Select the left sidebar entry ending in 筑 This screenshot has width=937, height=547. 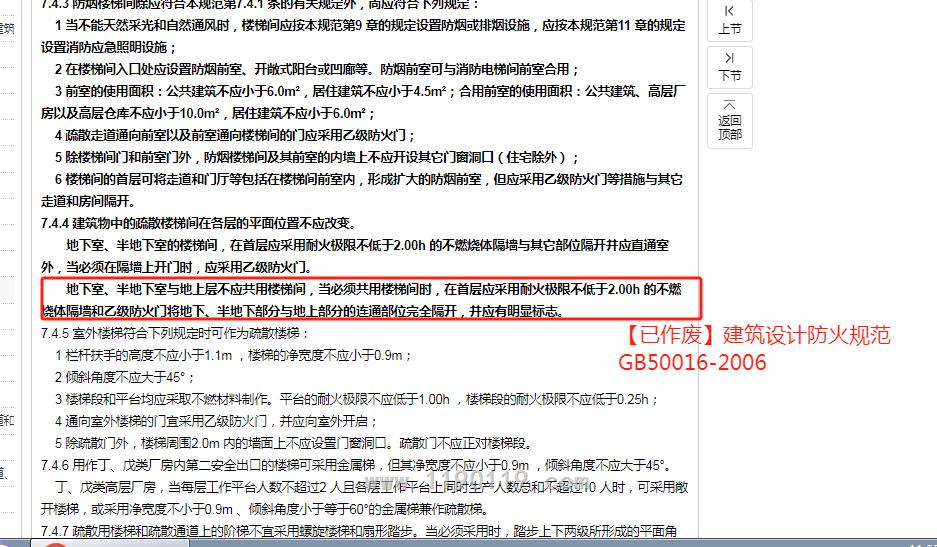(8, 28)
